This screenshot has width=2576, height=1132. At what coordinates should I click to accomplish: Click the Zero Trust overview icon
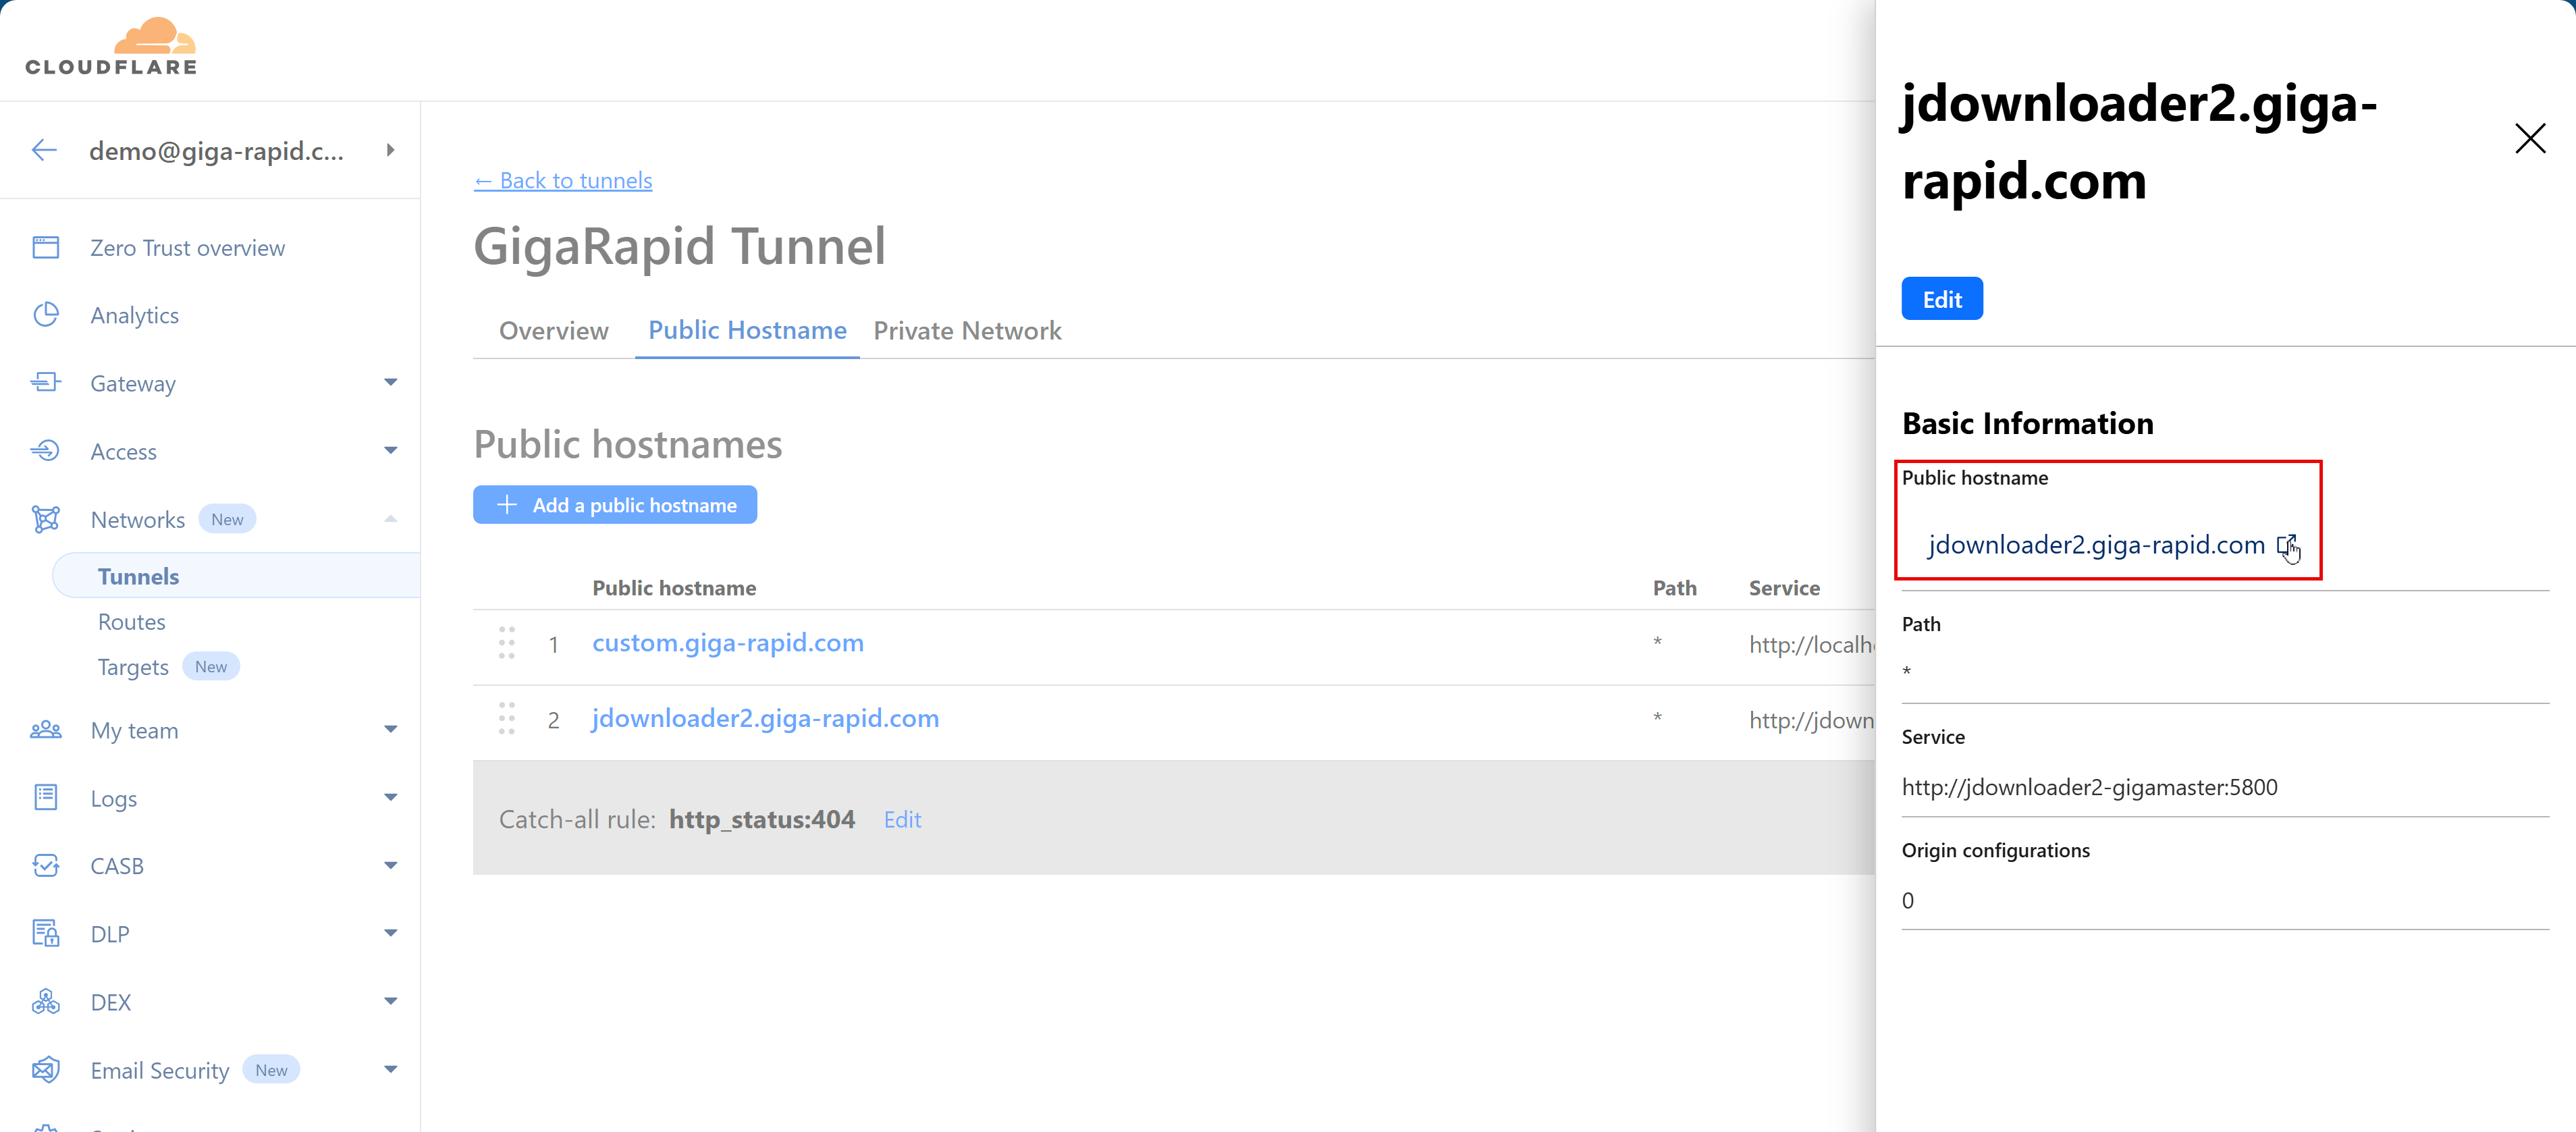(46, 247)
